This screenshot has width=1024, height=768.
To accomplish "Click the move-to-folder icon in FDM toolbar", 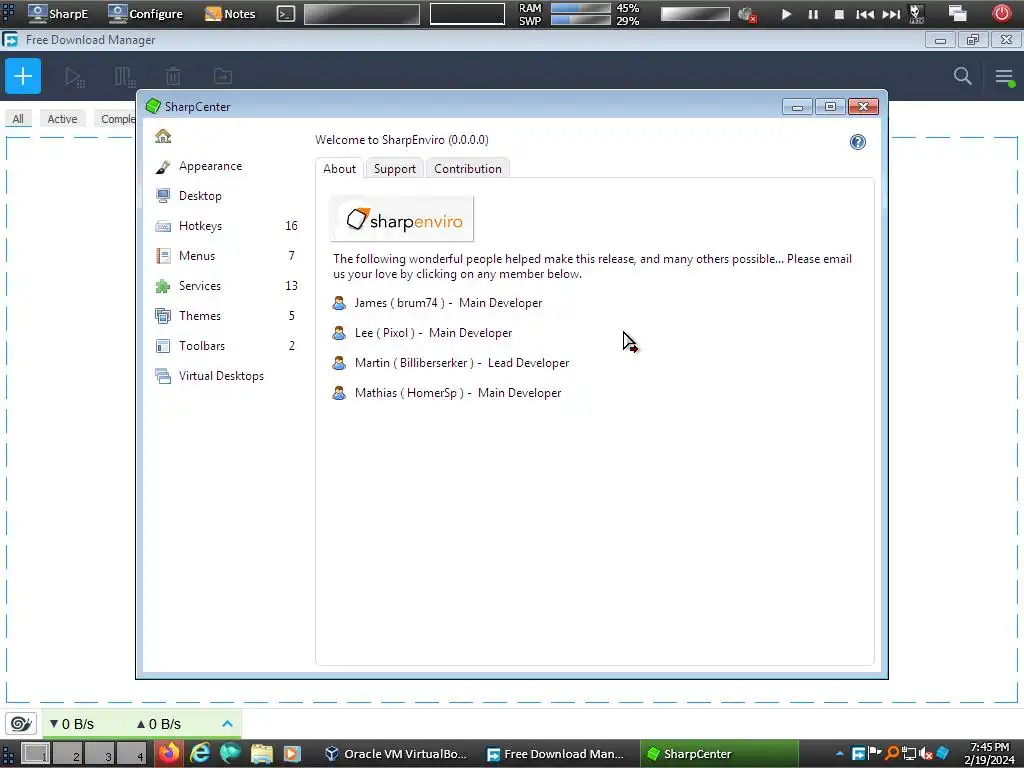I will coord(223,76).
